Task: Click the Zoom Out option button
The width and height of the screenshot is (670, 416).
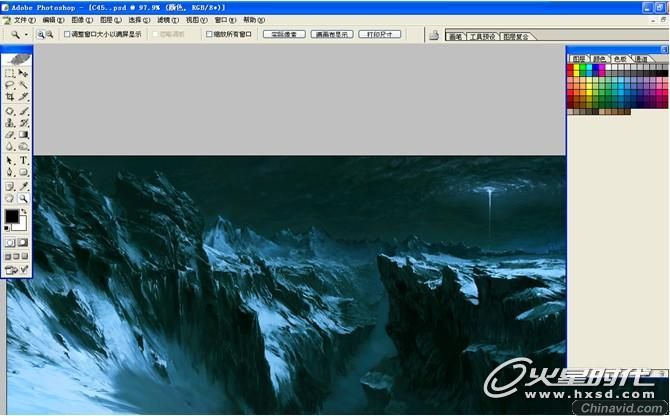Action: [x=50, y=34]
